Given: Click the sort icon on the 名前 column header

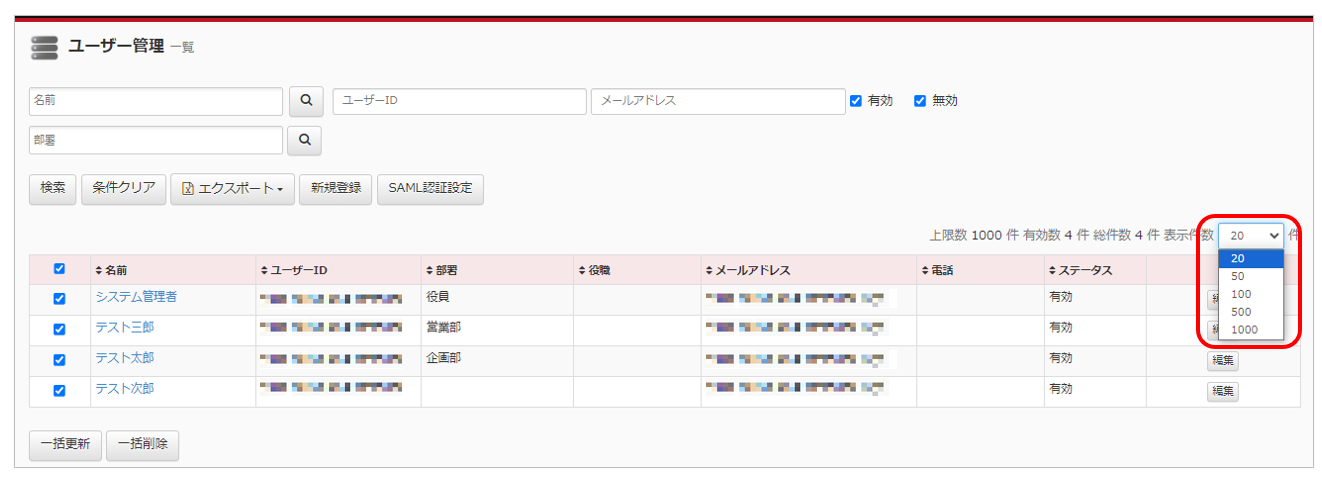Looking at the screenshot, I should (x=98, y=271).
